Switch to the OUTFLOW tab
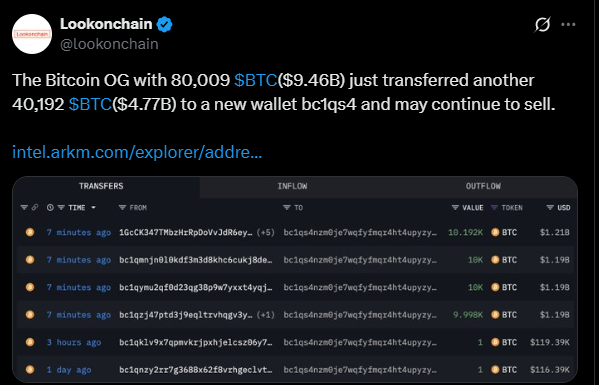The height and width of the screenshot is (385, 599). pos(483,186)
